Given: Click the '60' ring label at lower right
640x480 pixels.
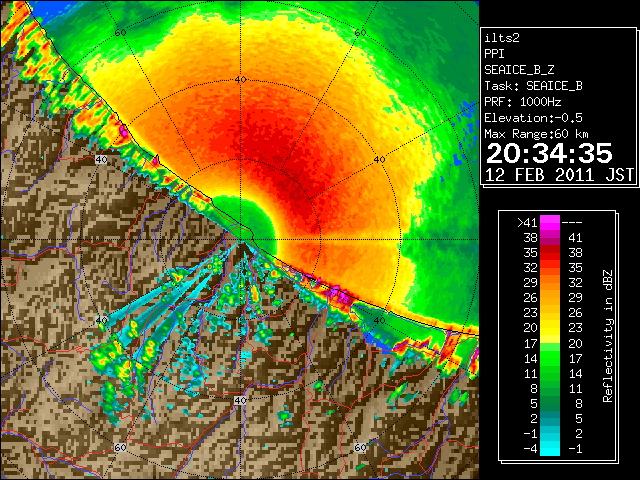Looking at the screenshot, I should pyautogui.click(x=360, y=448).
